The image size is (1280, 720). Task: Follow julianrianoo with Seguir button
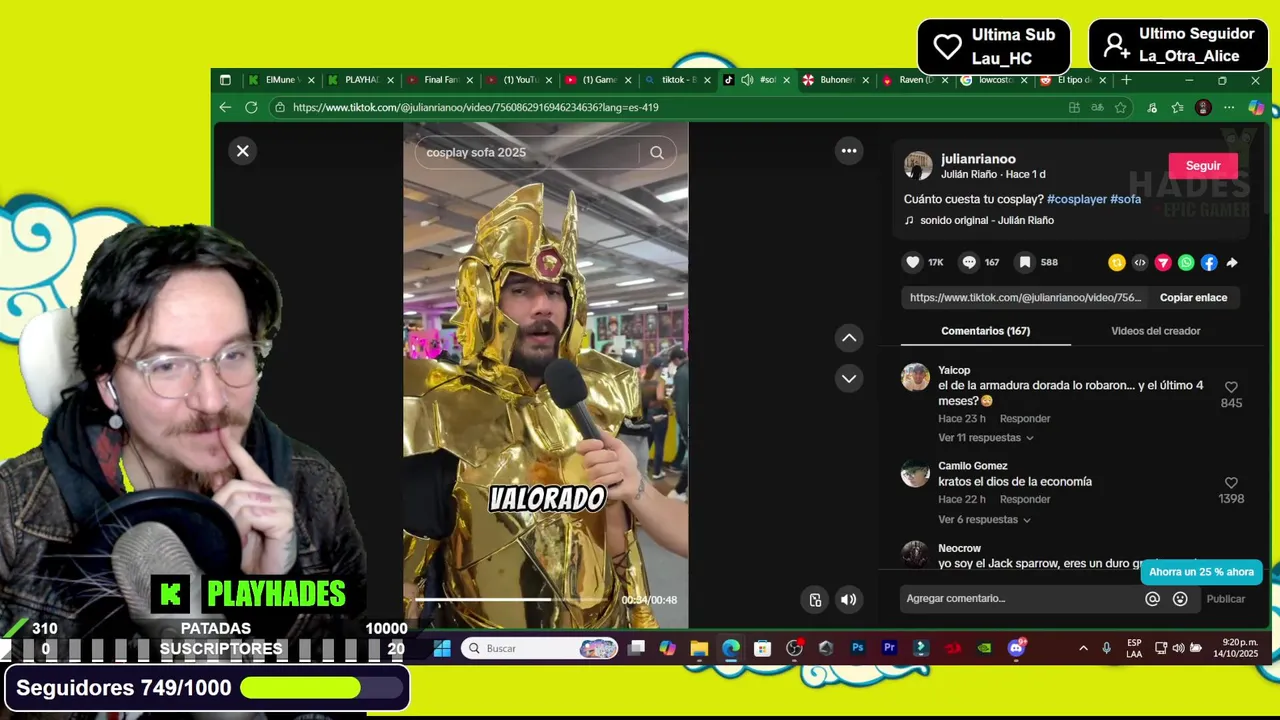[x=1203, y=166]
